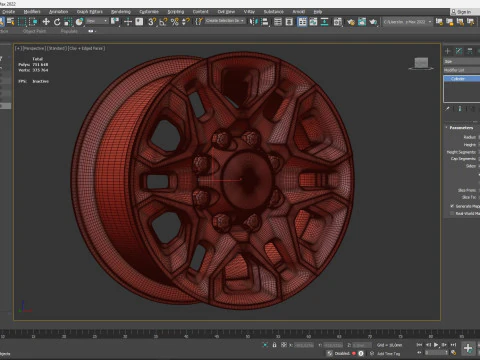Open the Scripting menu
Viewport: 480px width, 360px height.
[176, 12]
